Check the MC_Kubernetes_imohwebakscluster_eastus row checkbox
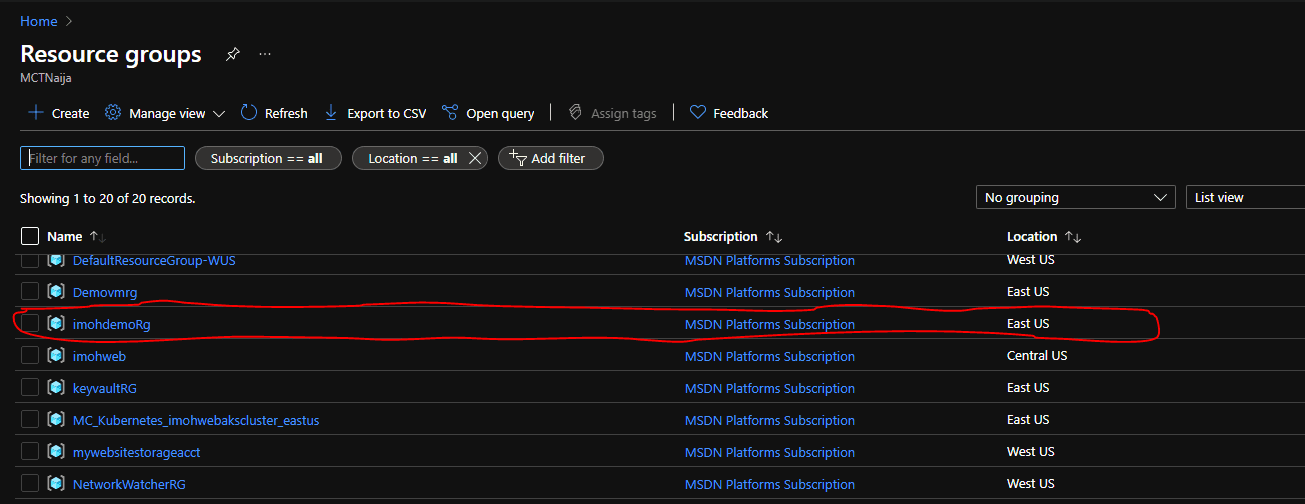The image size is (1305, 504). [x=30, y=419]
